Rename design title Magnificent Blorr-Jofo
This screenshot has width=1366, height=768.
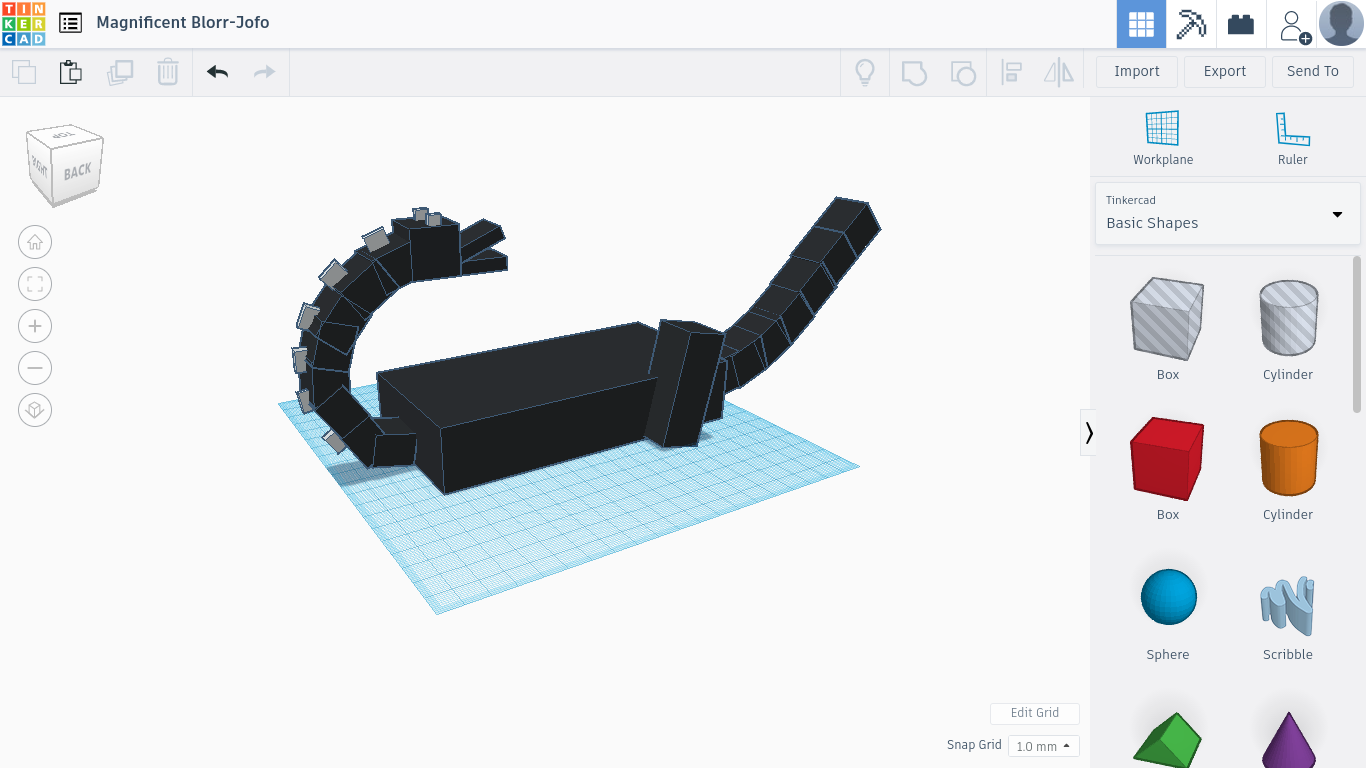183,22
